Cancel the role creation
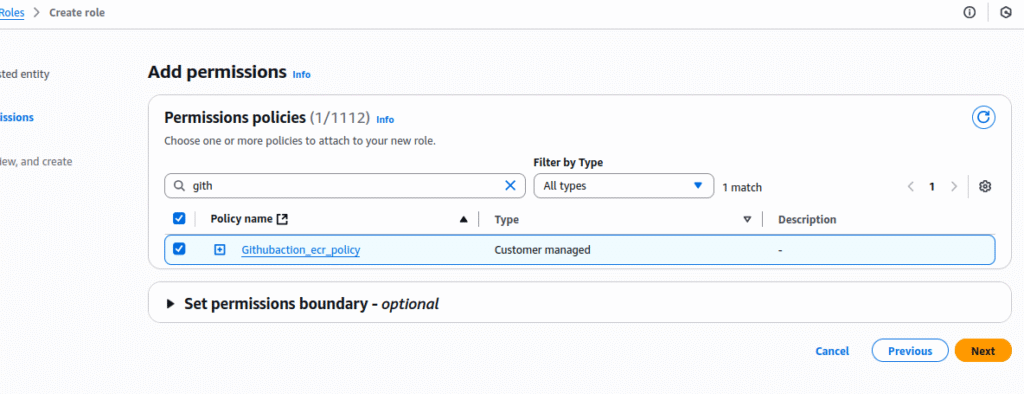 [832, 351]
